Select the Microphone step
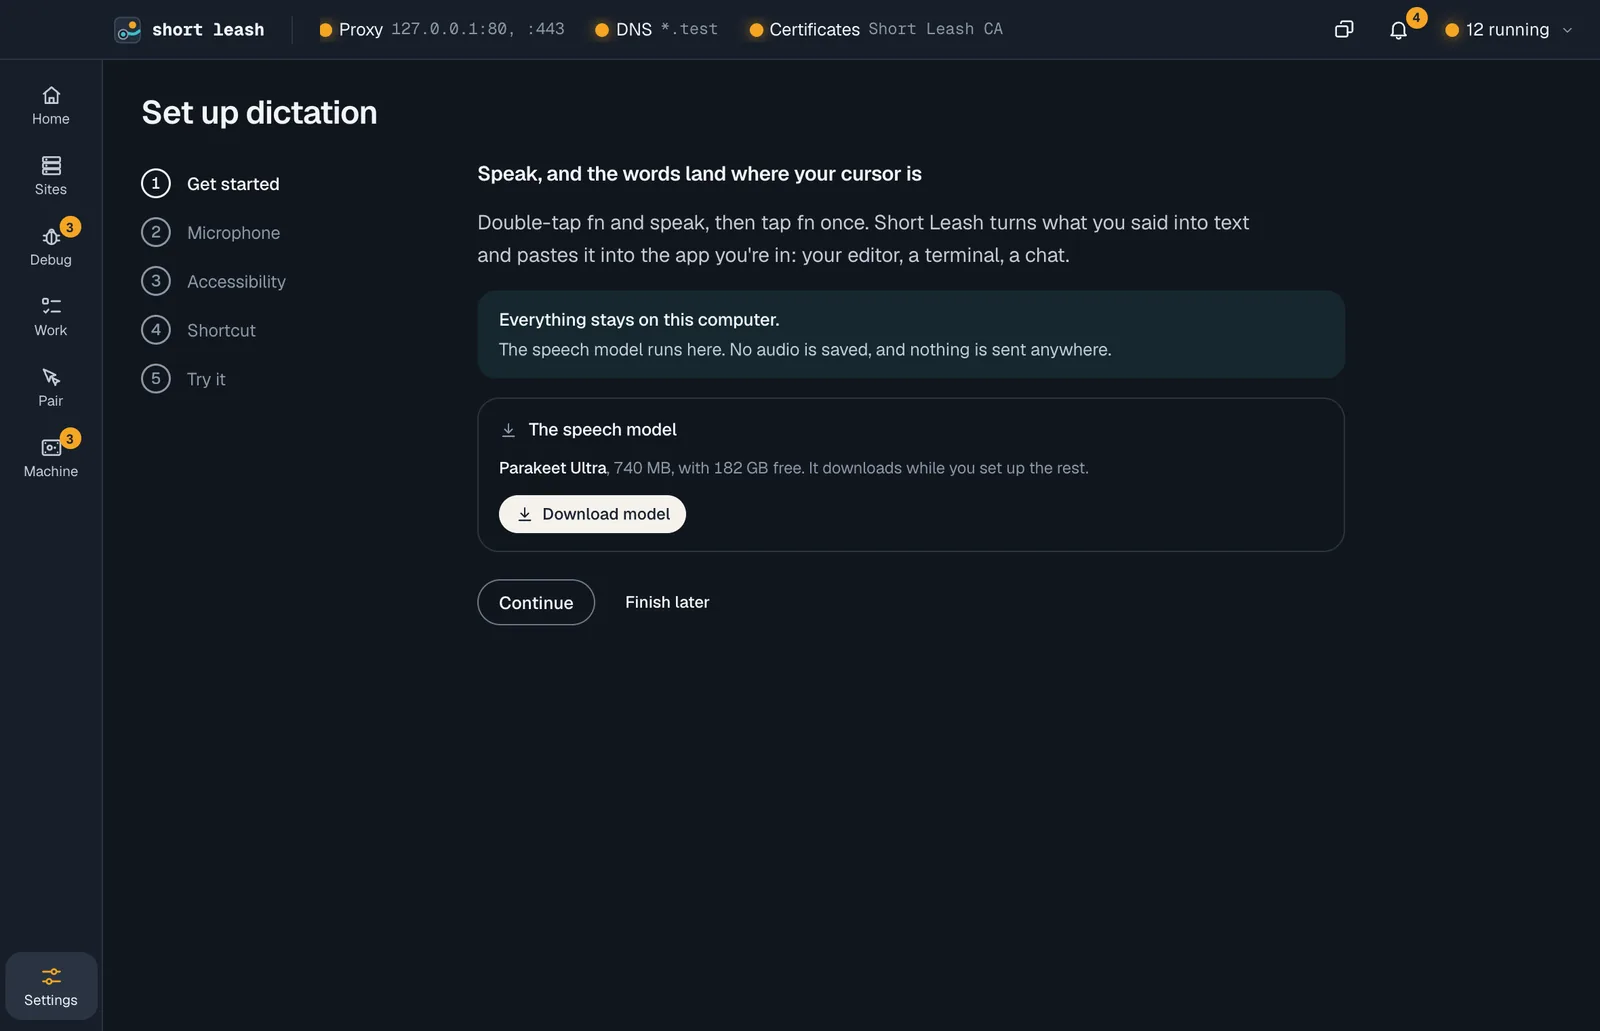The image size is (1600, 1031). [x=211, y=233]
